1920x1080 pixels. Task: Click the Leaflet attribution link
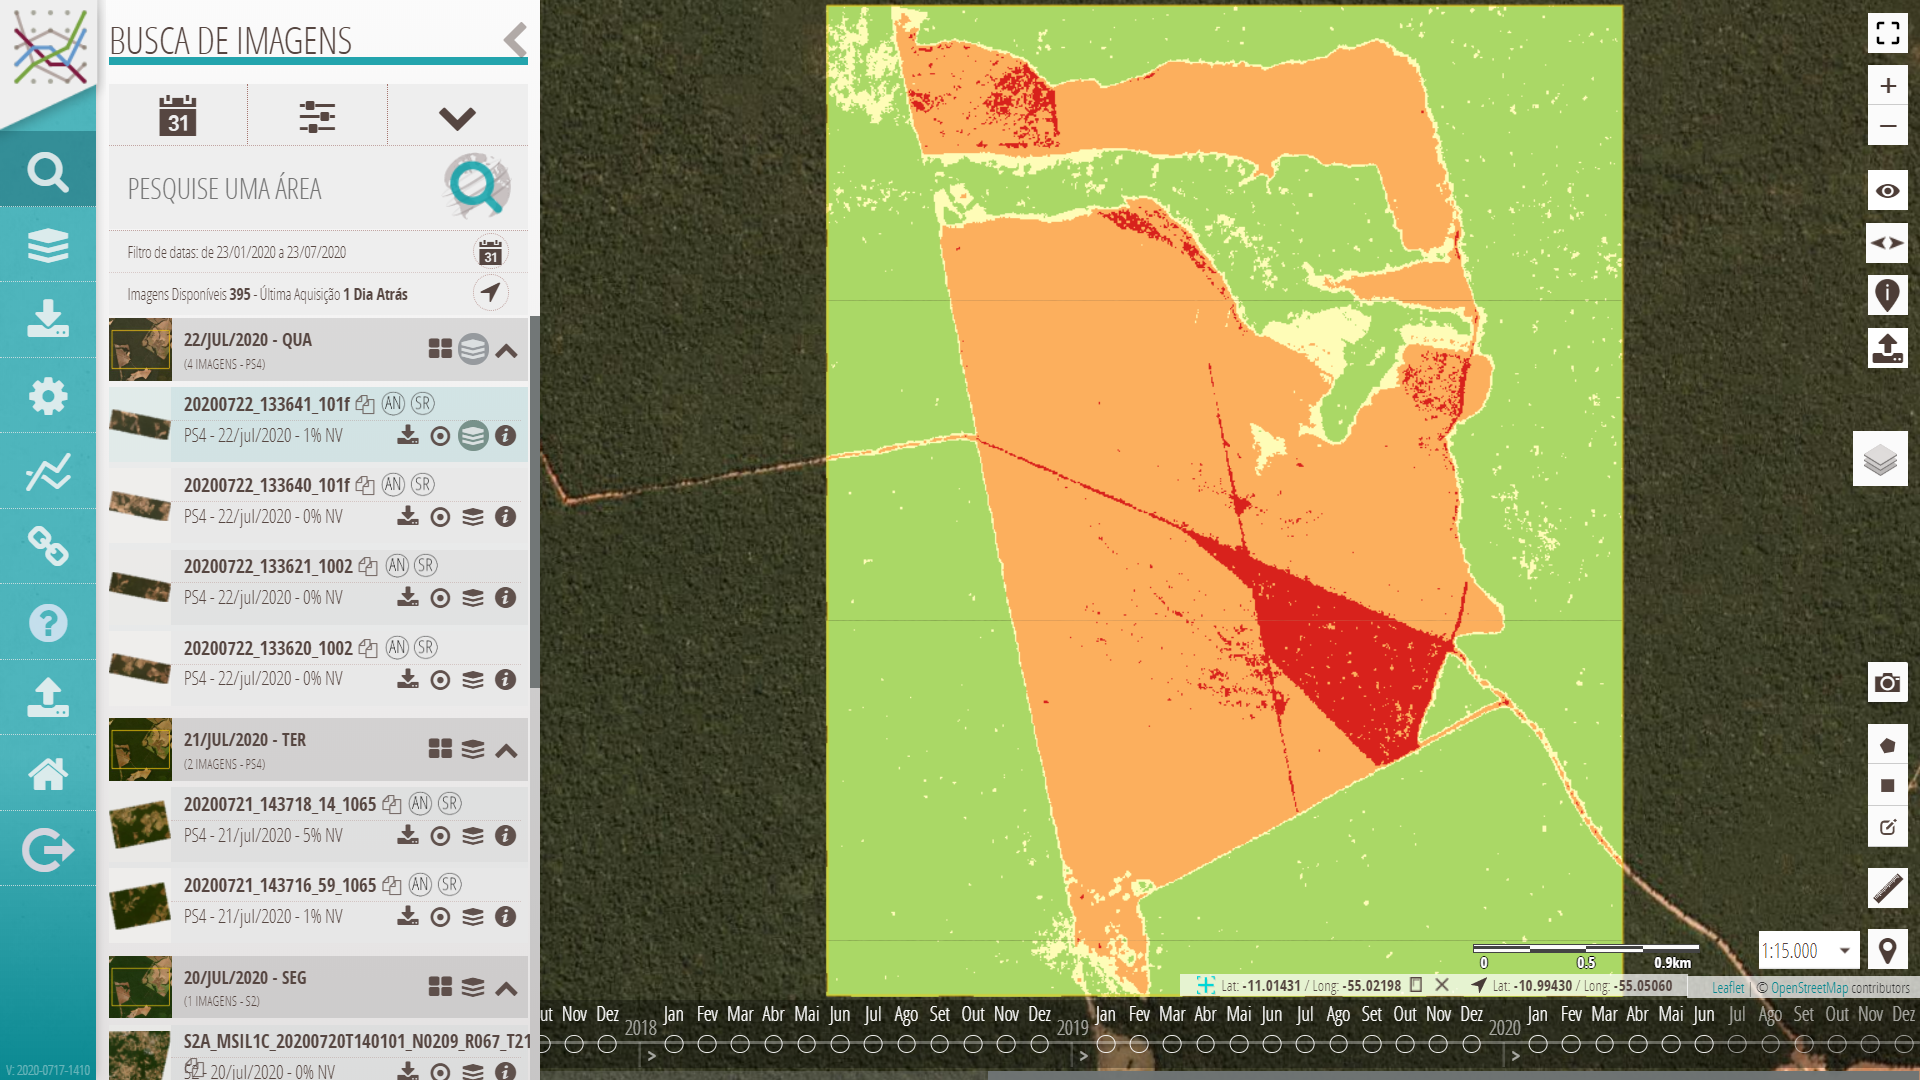pyautogui.click(x=1727, y=988)
